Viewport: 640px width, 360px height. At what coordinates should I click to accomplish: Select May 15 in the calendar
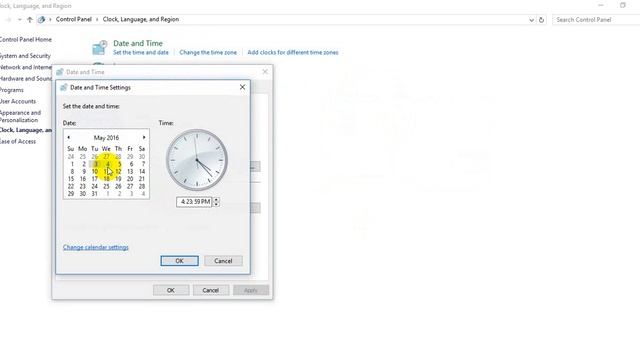point(71,179)
